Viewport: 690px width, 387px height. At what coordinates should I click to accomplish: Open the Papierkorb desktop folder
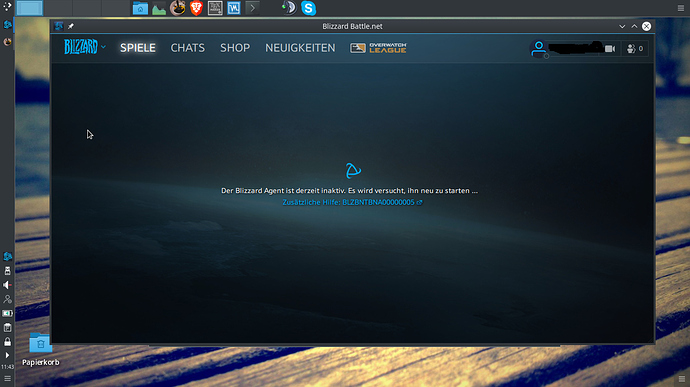point(40,350)
